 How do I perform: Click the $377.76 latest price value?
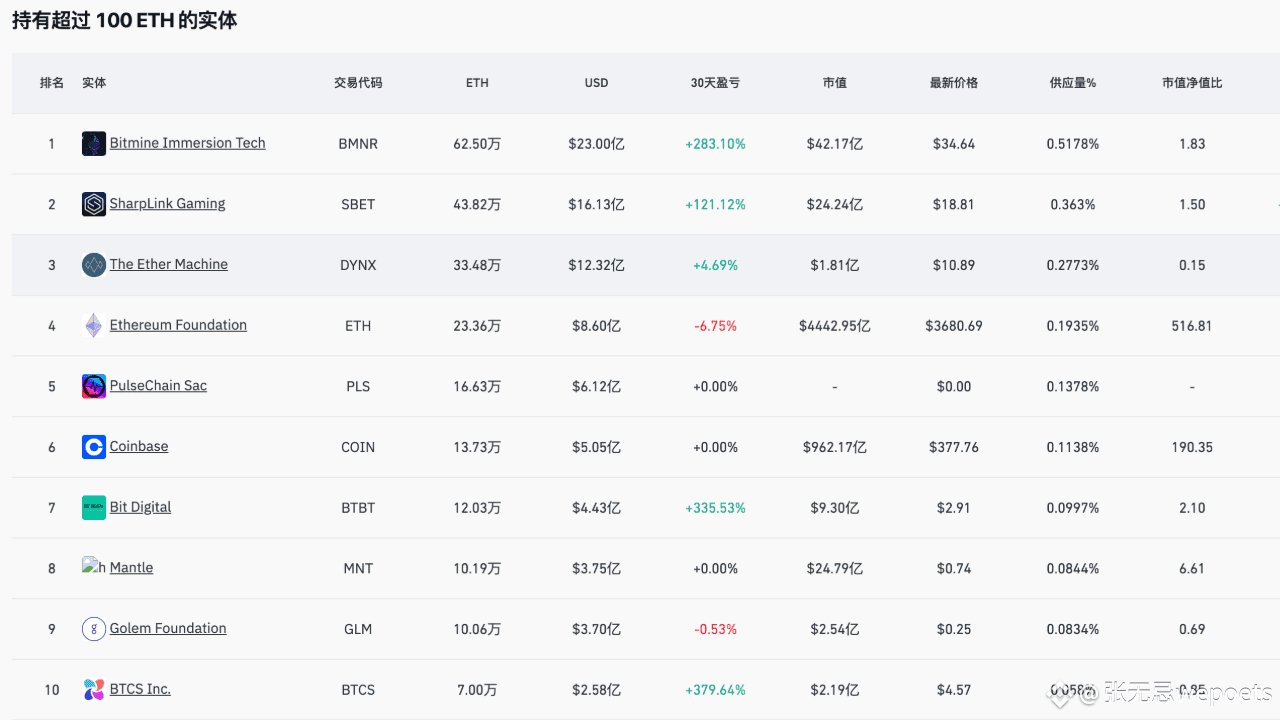(x=954, y=447)
